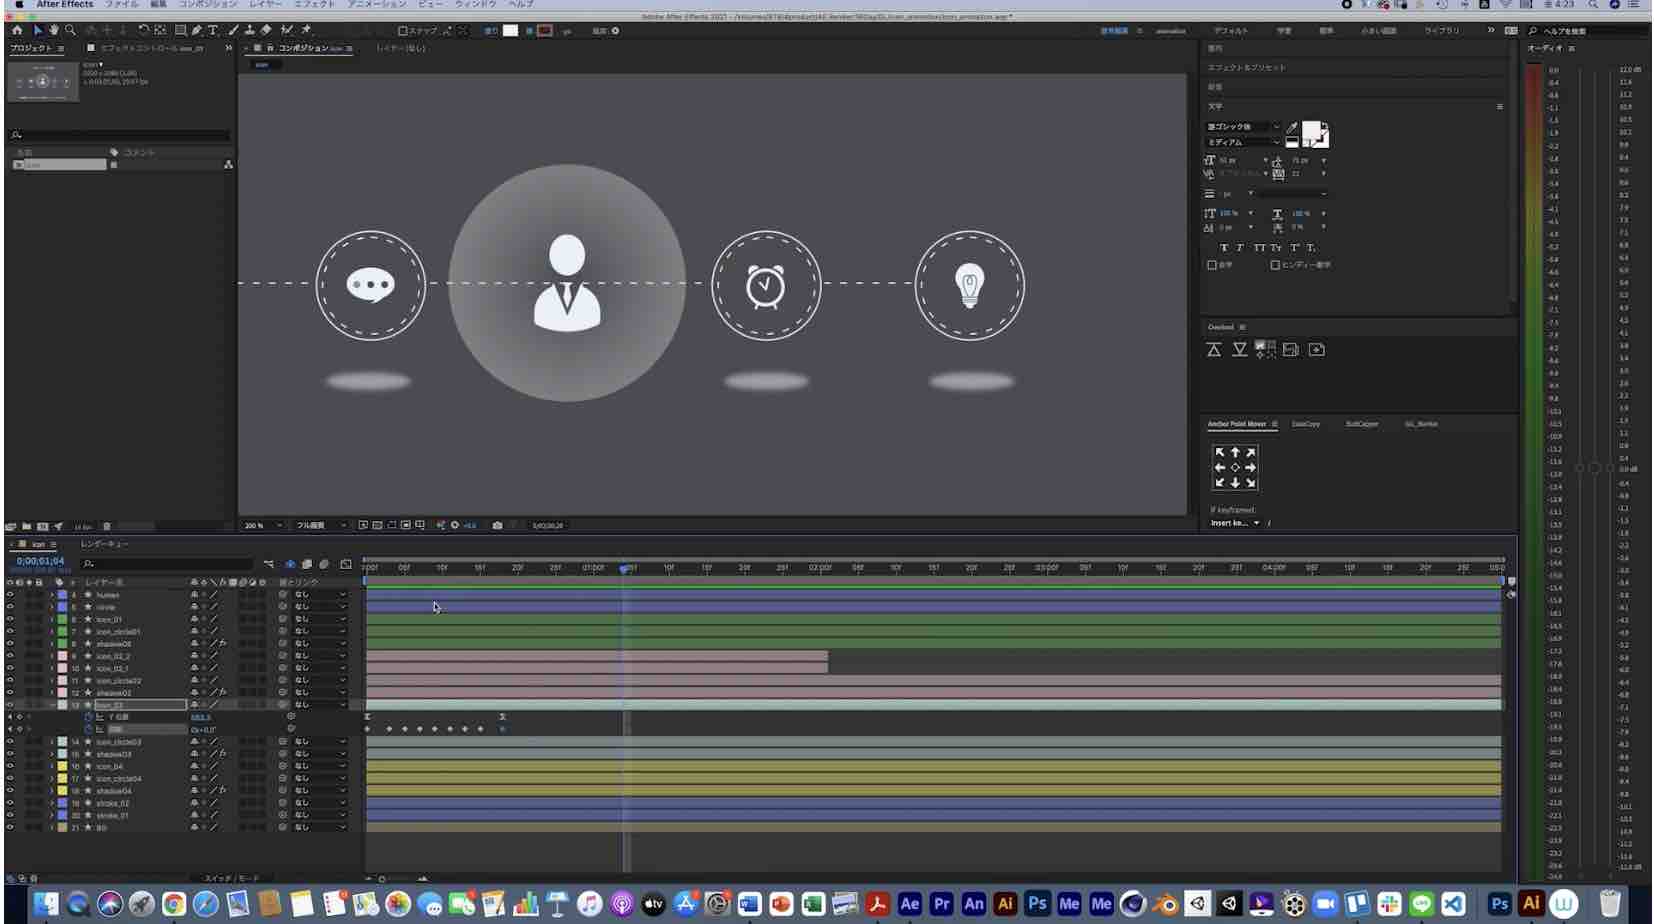Click the audio level slider knob
The width and height of the screenshot is (1654, 924).
[1594, 468]
